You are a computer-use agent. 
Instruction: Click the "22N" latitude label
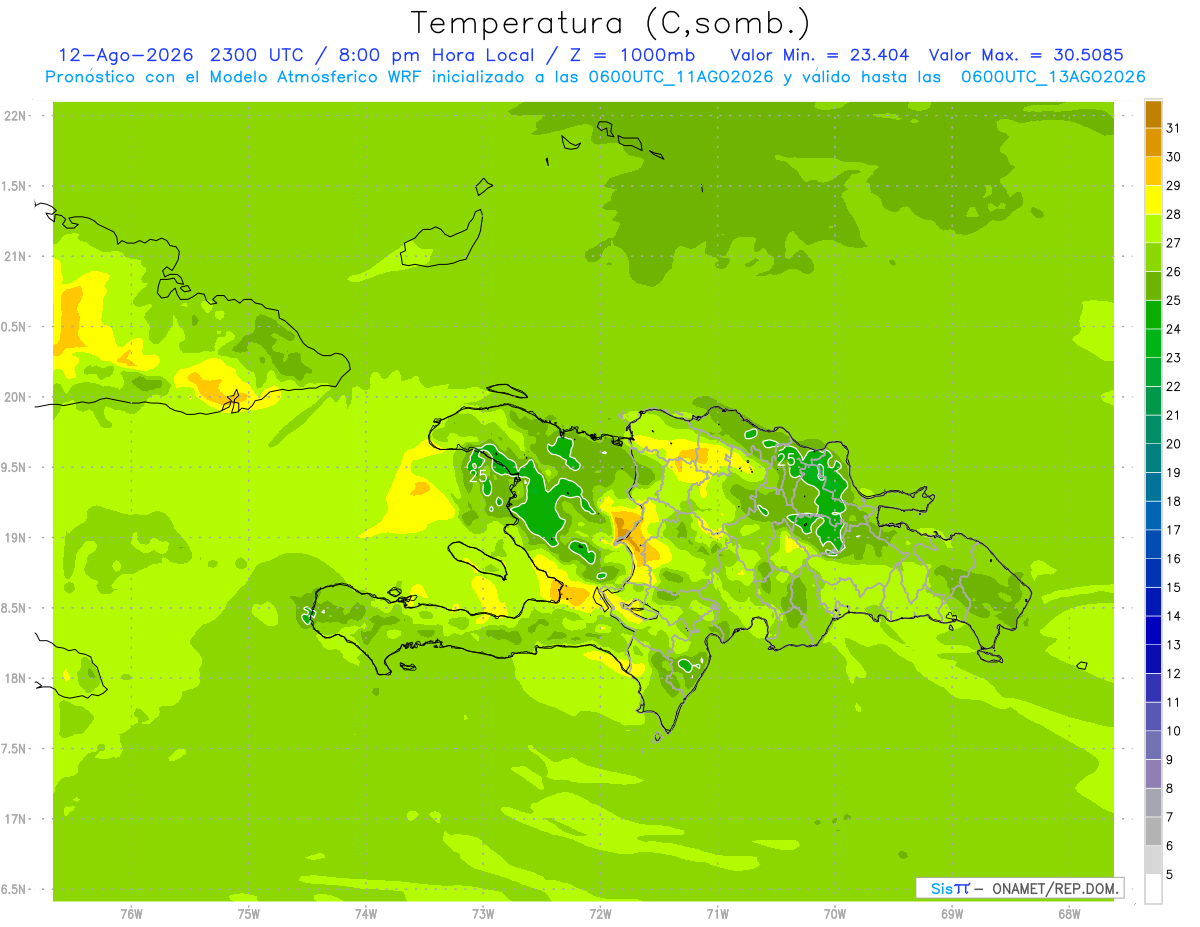pyautogui.click(x=14, y=116)
